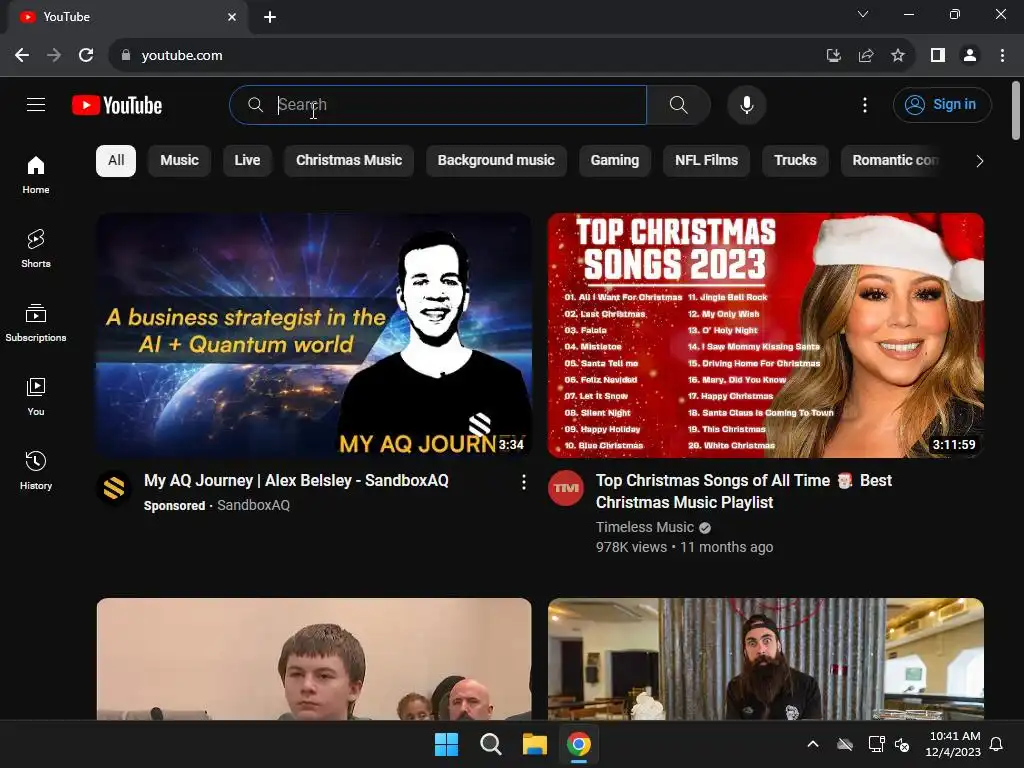Select the Gaming filter chip

tap(615, 161)
